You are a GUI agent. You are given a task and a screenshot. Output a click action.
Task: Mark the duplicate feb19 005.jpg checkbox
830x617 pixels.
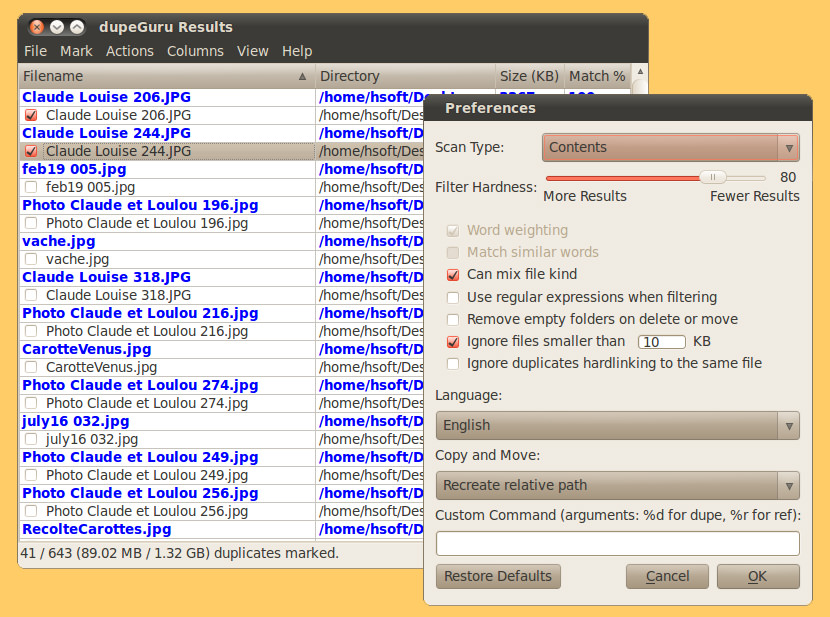click(x=31, y=187)
